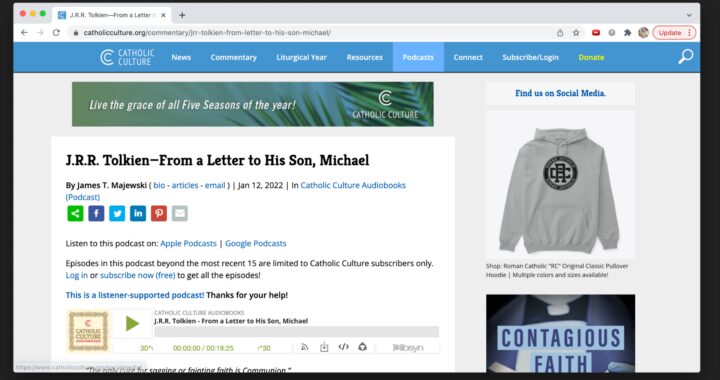Open the Google Podcasts link

tap(256, 244)
